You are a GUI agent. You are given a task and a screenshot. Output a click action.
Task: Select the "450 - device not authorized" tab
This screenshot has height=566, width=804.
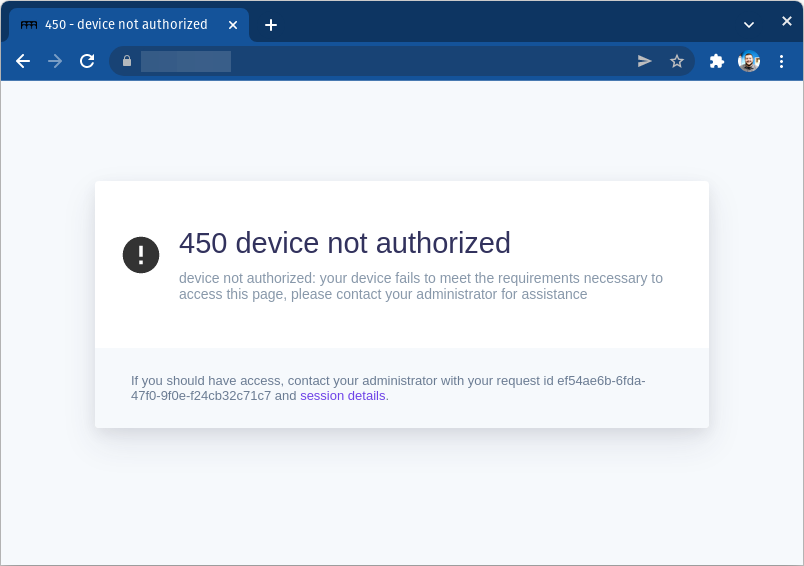pos(126,25)
